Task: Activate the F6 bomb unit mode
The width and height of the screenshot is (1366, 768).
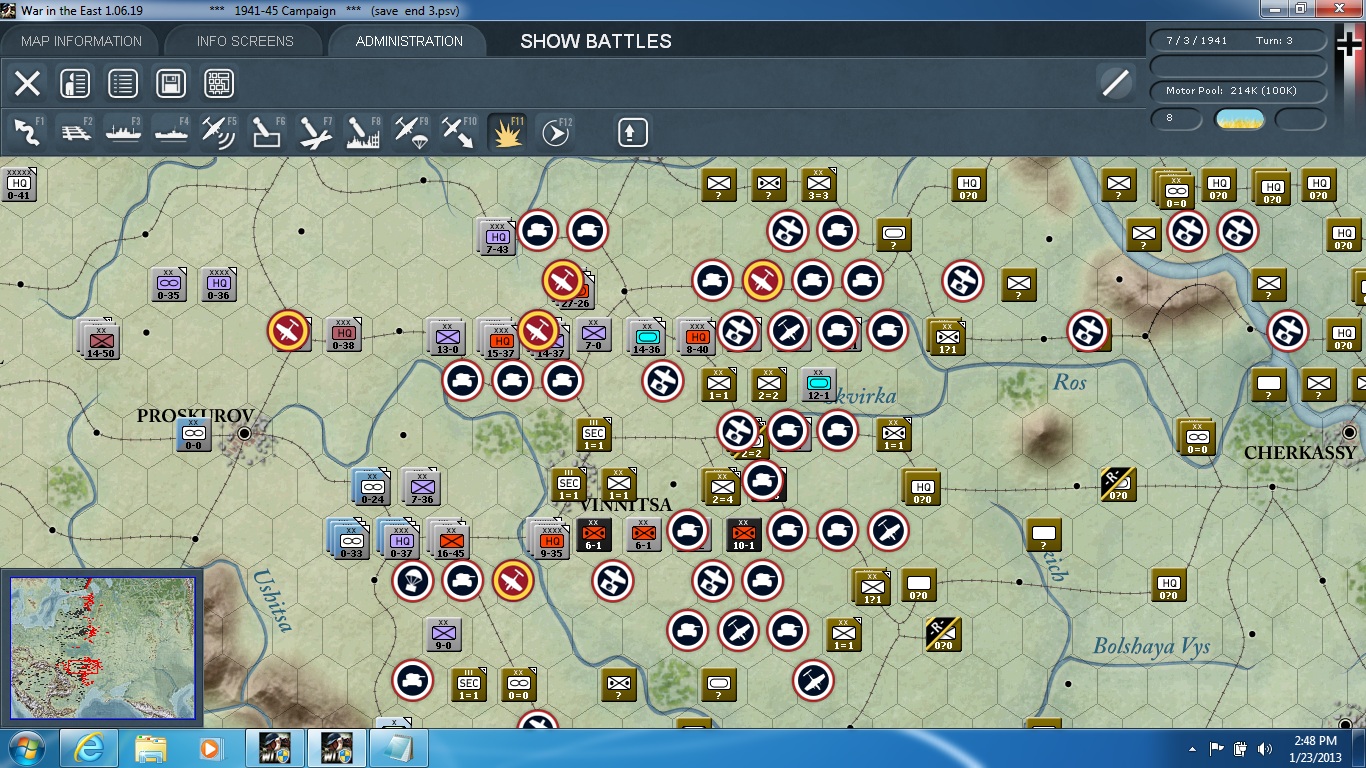Action: tap(267, 132)
